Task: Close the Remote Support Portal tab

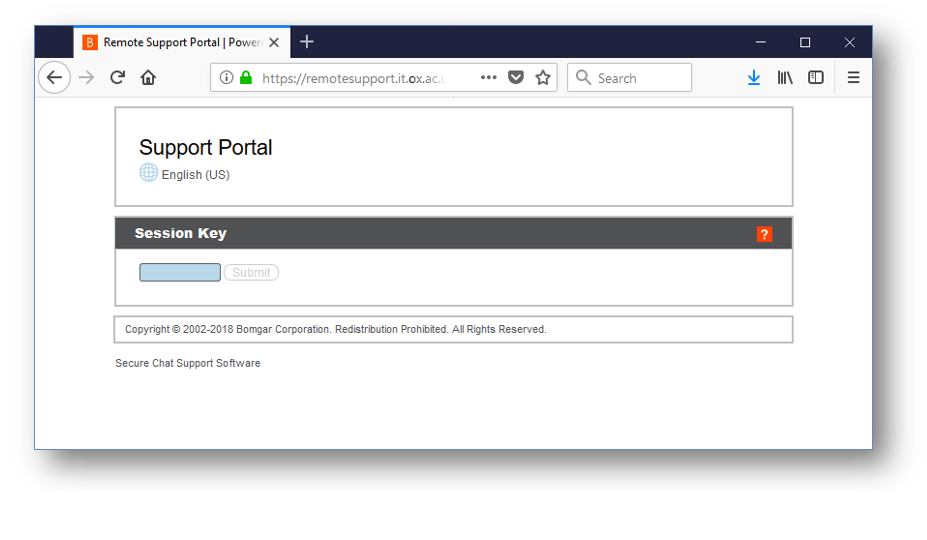Action: click(274, 43)
